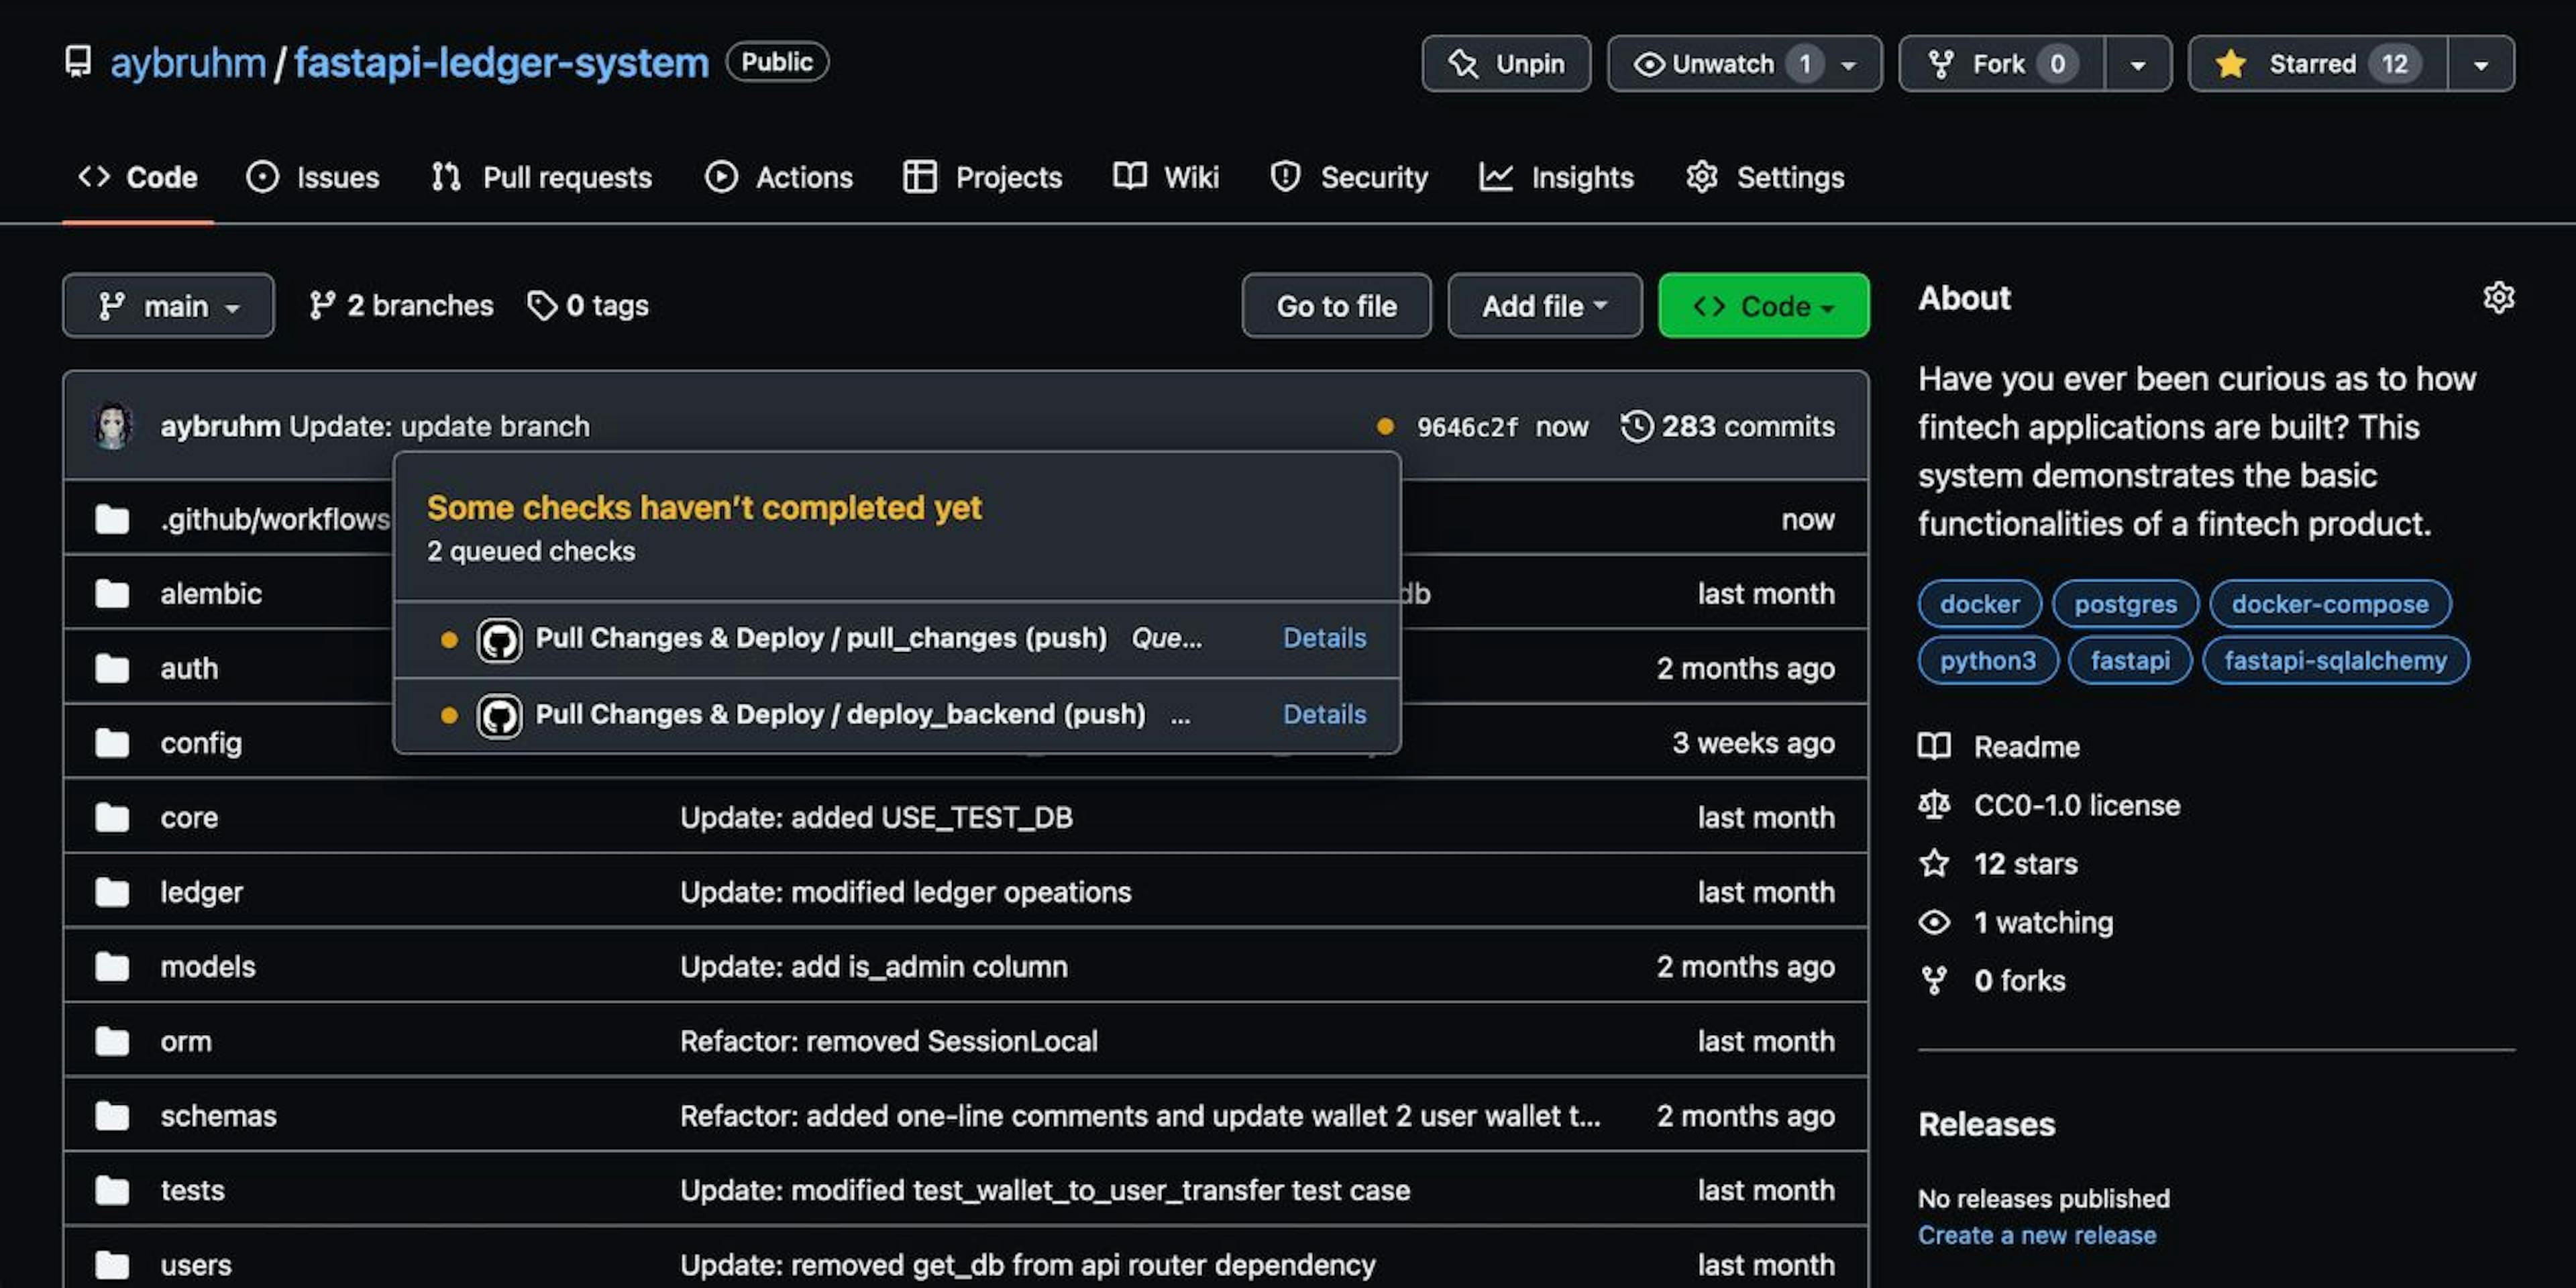Open the Insights tab

coord(1556,177)
